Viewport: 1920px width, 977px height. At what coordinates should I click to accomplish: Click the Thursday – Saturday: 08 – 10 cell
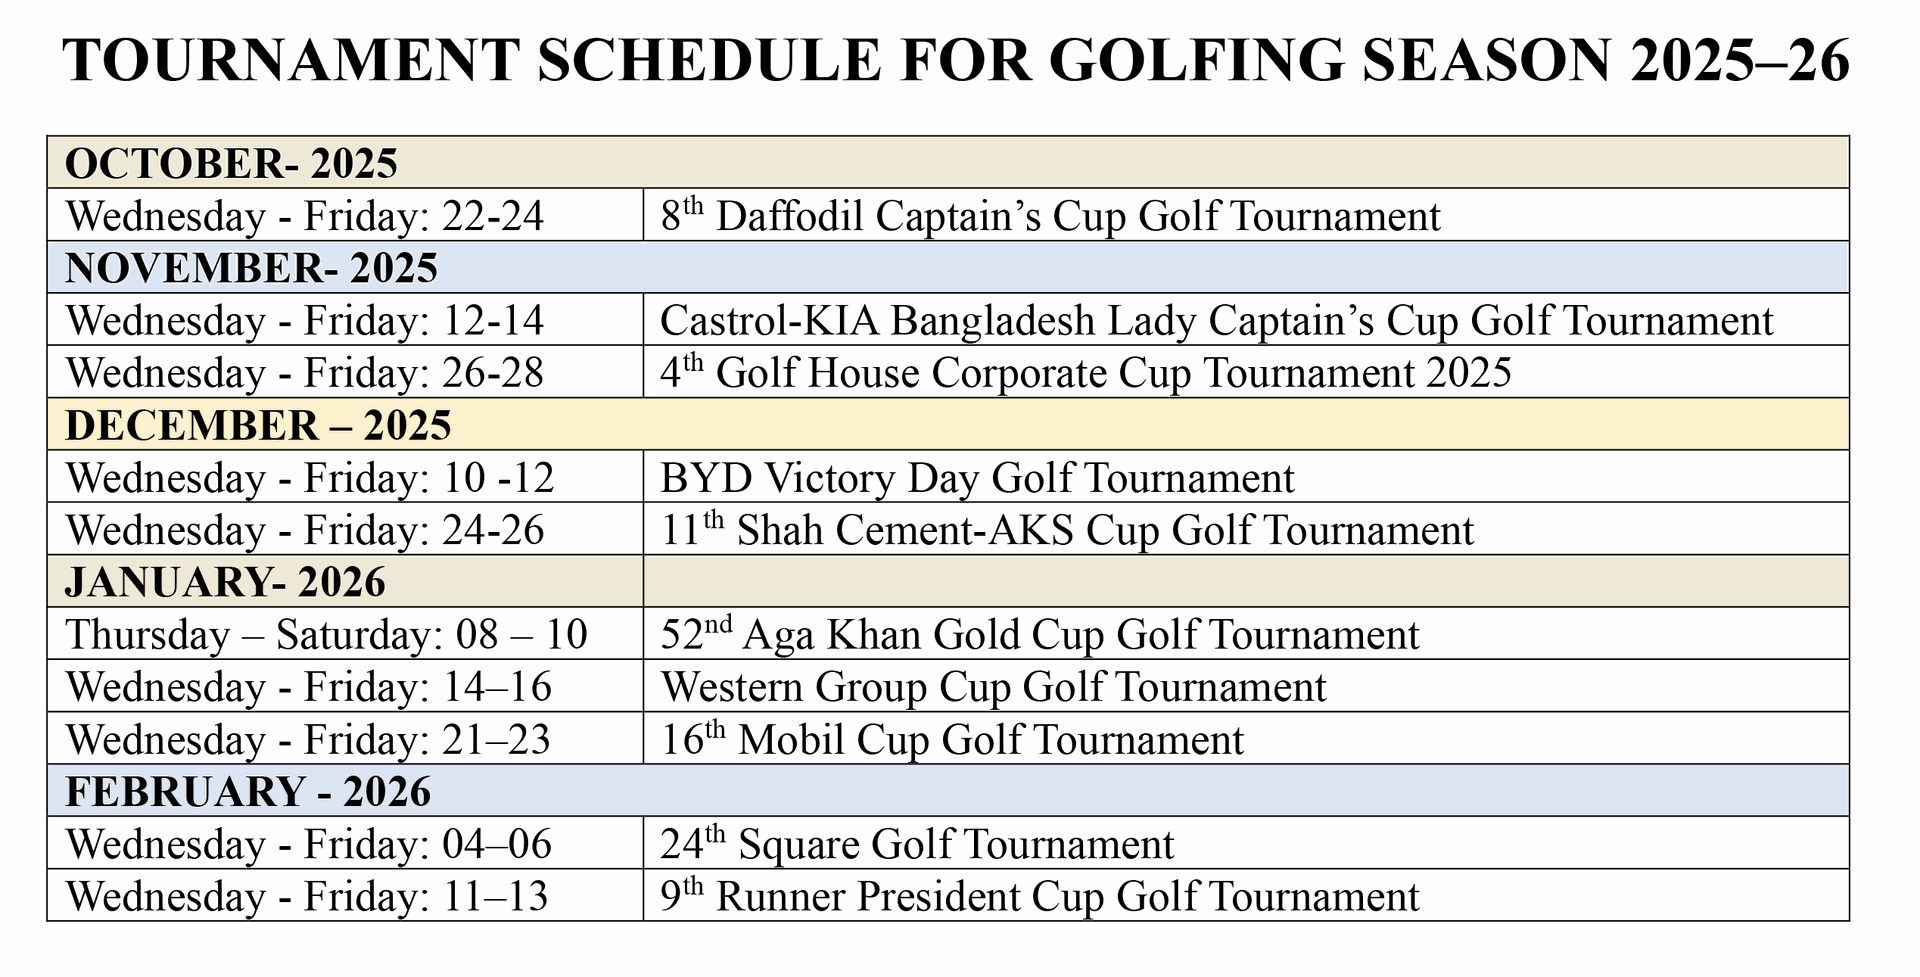(326, 635)
